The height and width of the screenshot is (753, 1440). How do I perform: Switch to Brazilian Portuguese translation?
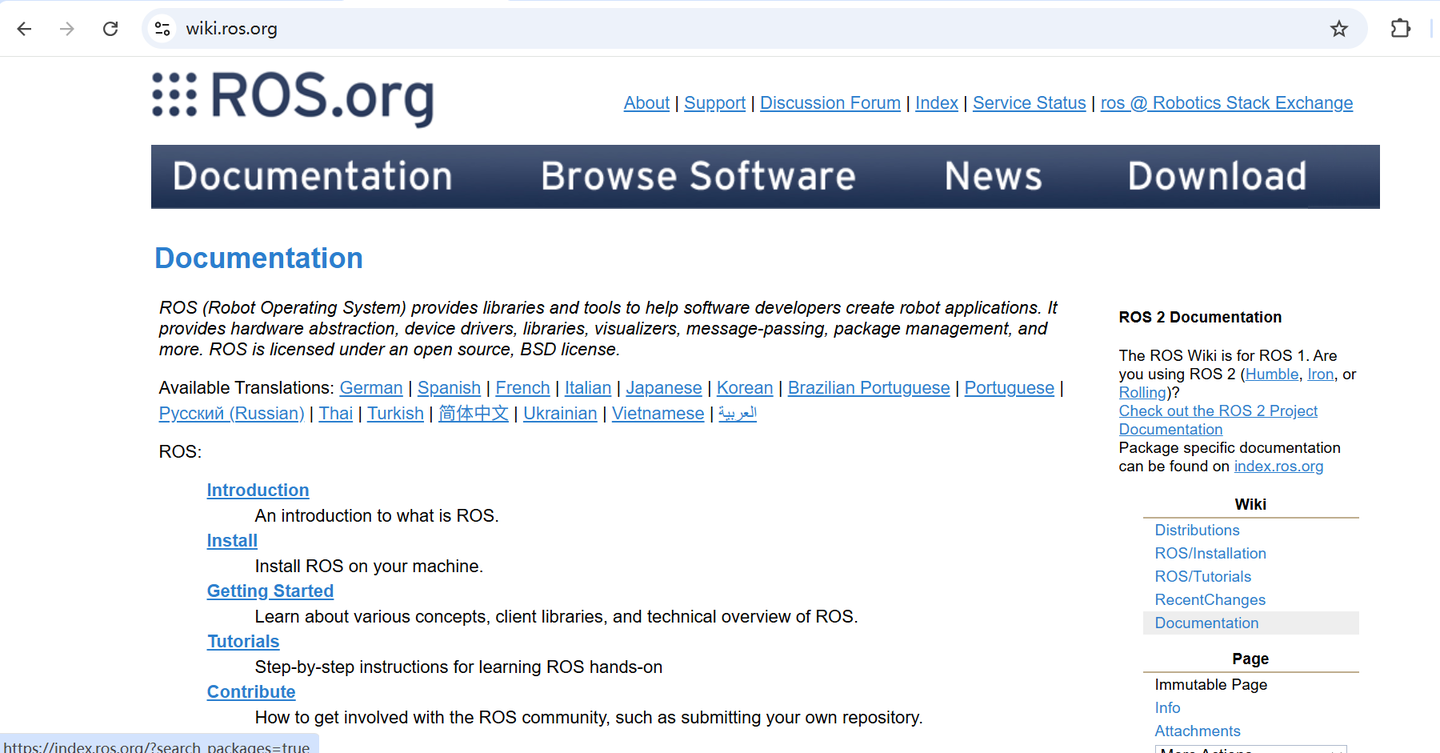pos(869,388)
